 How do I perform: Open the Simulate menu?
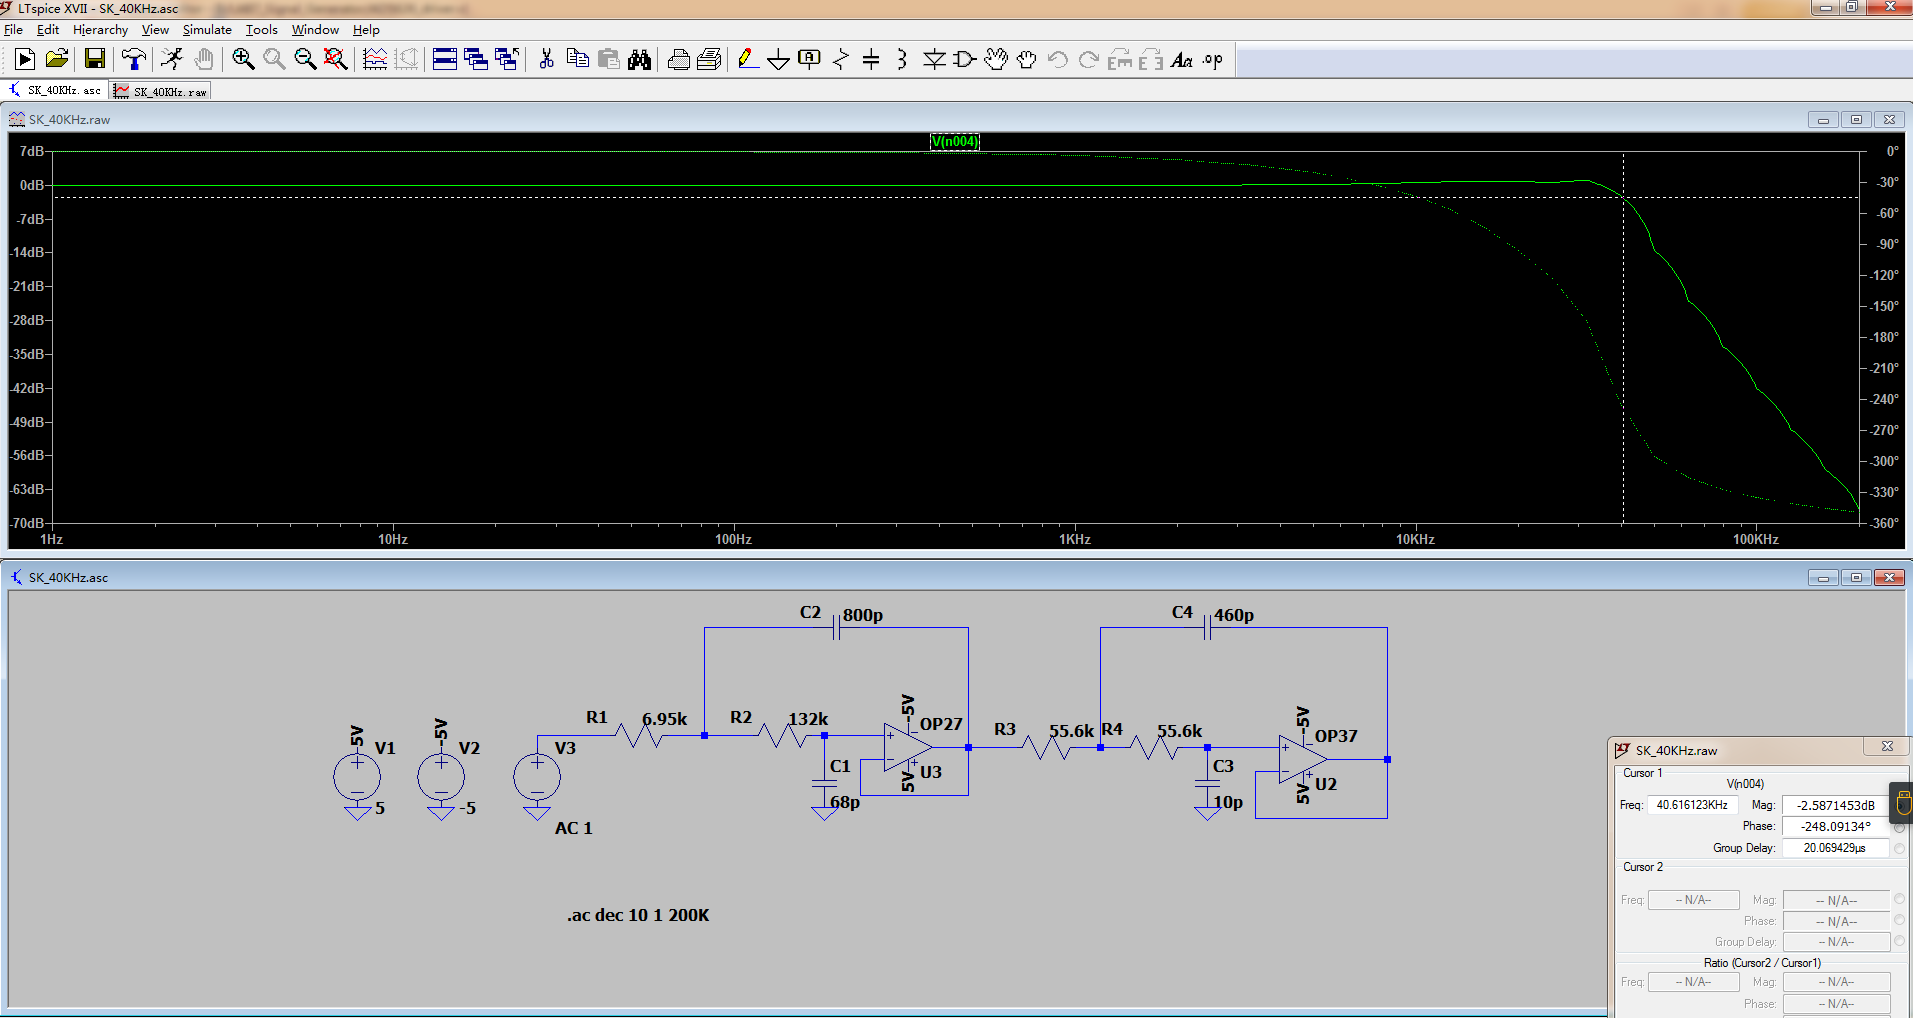pos(207,30)
